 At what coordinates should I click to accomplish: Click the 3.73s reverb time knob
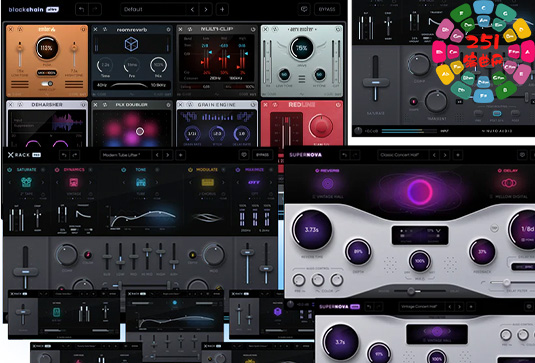pos(312,230)
